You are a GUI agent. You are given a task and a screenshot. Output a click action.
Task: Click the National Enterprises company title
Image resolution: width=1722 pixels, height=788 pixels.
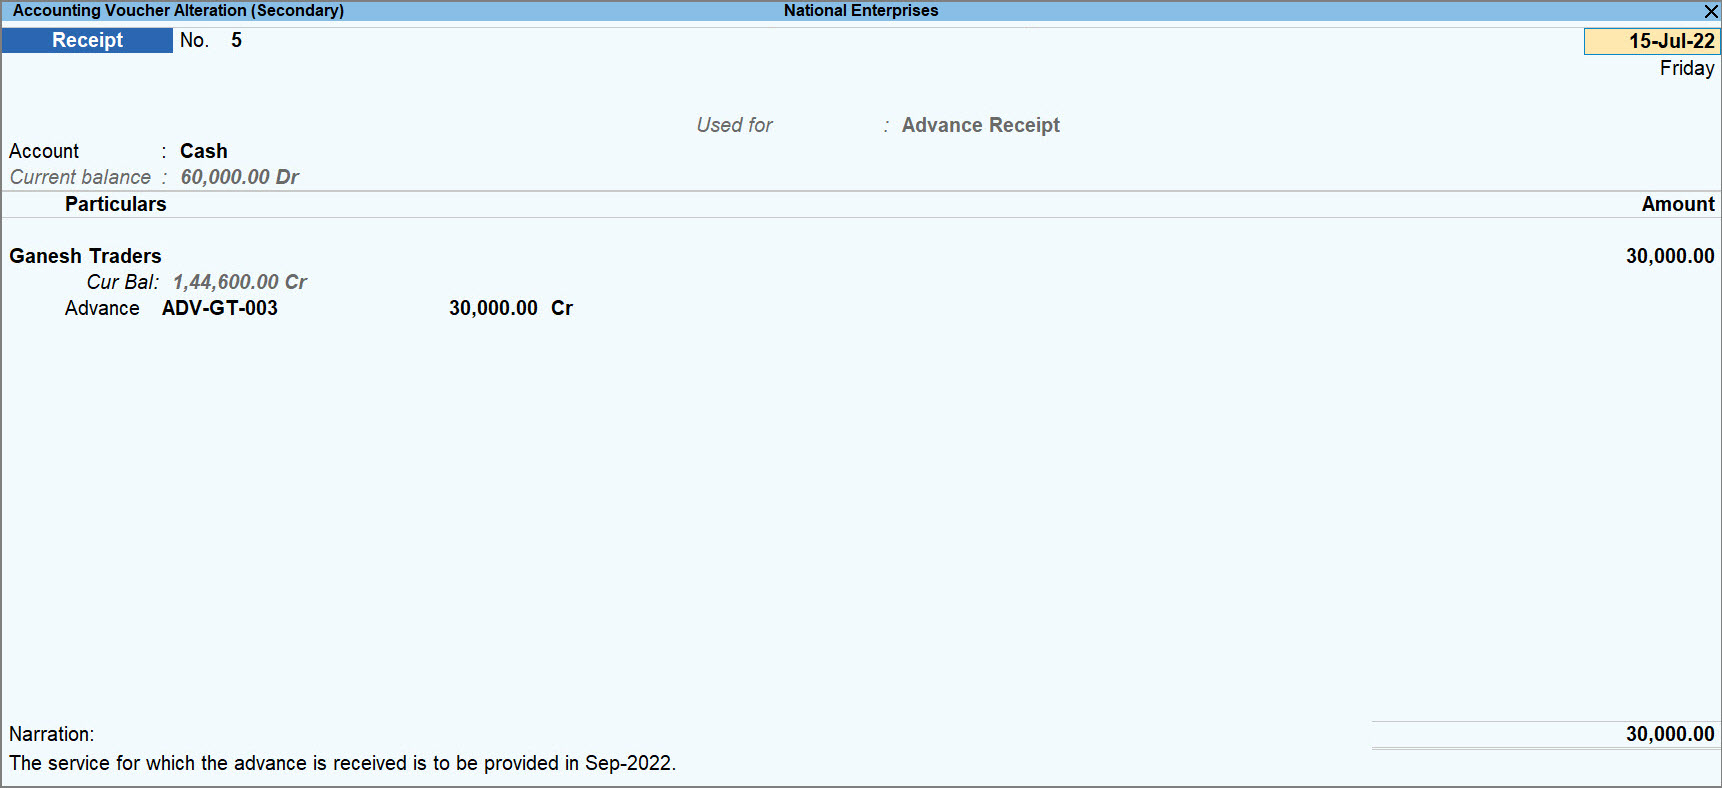pyautogui.click(x=861, y=11)
